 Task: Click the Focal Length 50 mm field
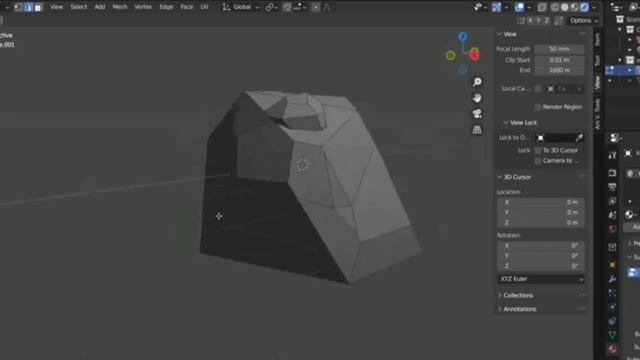(x=559, y=49)
